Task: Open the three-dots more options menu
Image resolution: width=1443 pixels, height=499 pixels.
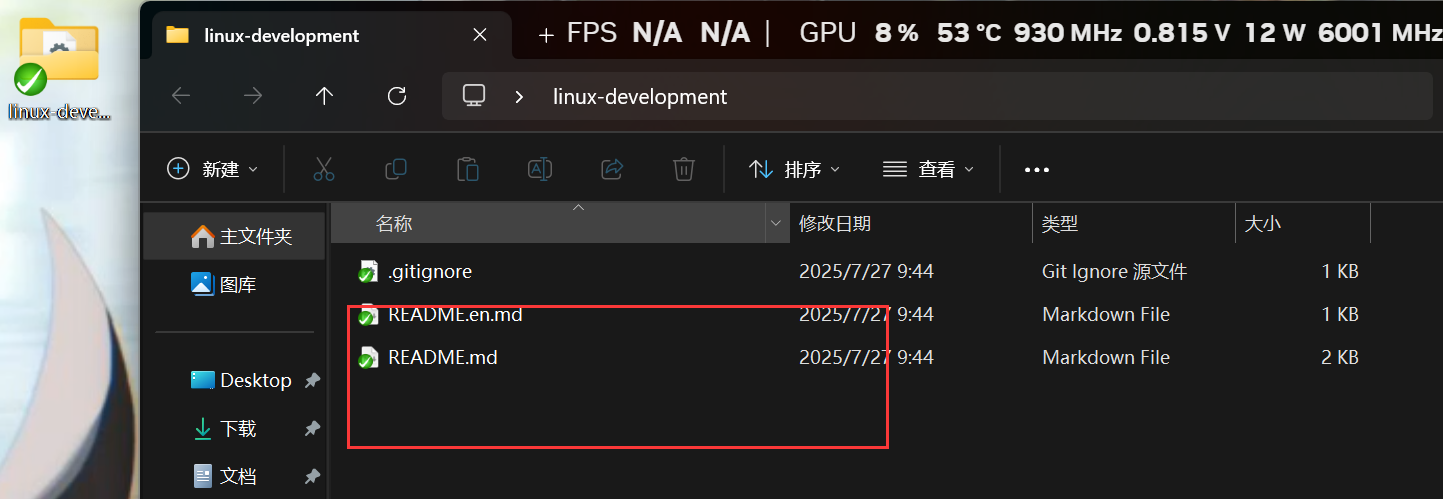Action: pos(1037,170)
